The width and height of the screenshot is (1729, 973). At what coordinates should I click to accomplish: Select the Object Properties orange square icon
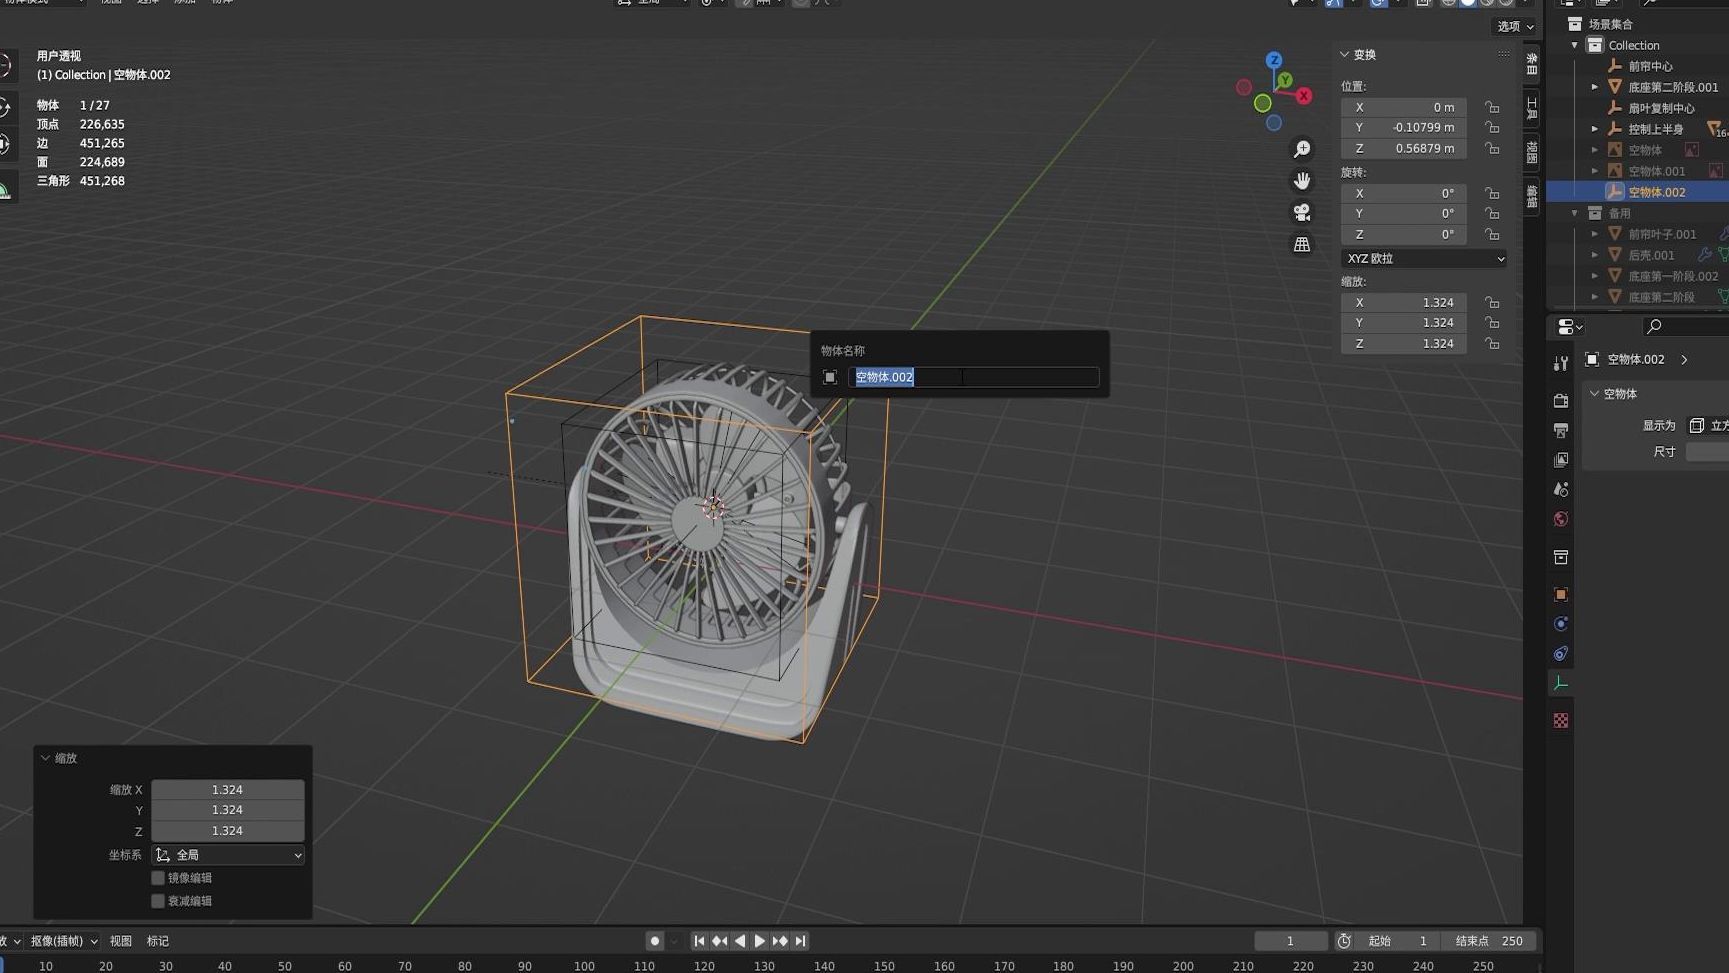pyautogui.click(x=1561, y=593)
